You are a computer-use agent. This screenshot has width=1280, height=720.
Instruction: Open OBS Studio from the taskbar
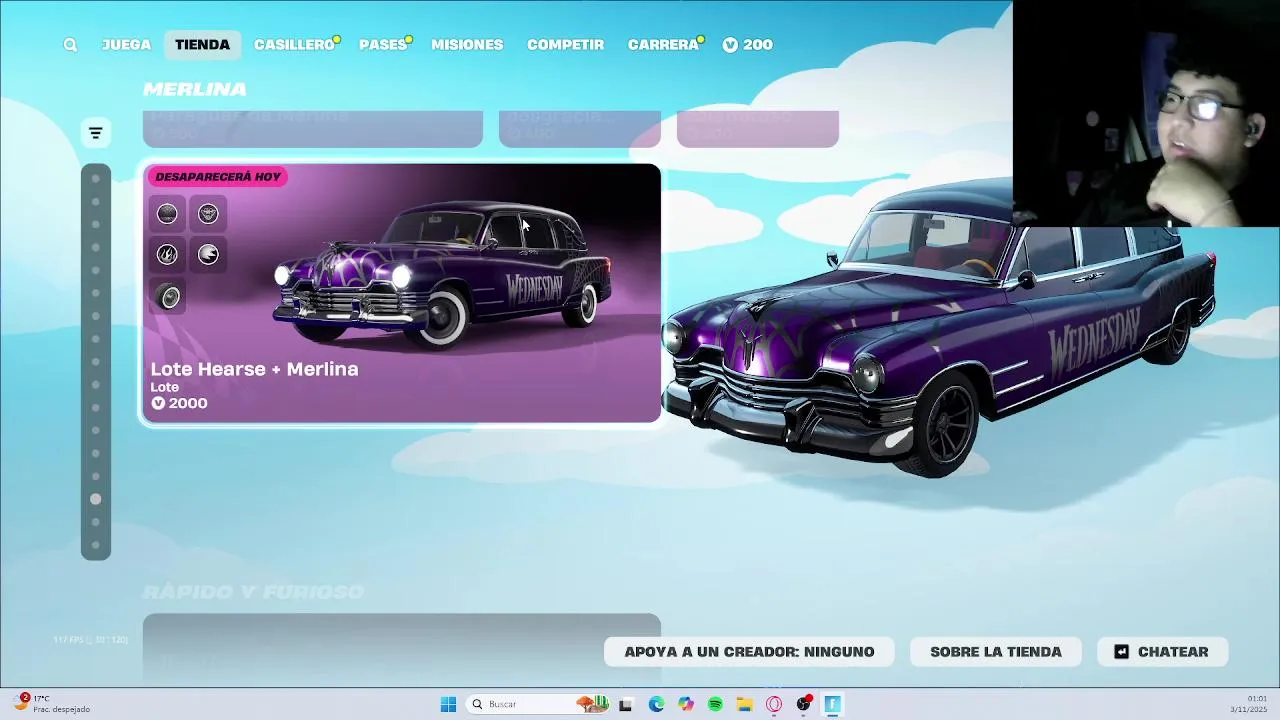[x=803, y=704]
